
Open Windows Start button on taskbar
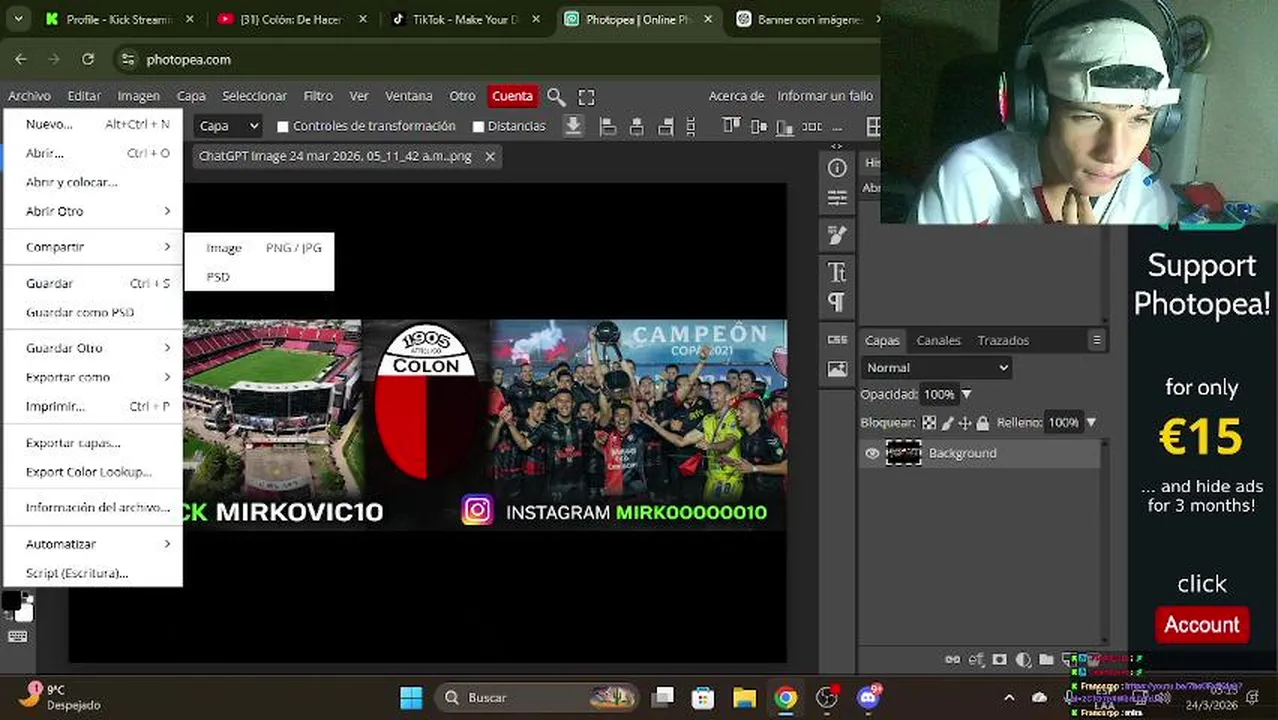pos(411,698)
